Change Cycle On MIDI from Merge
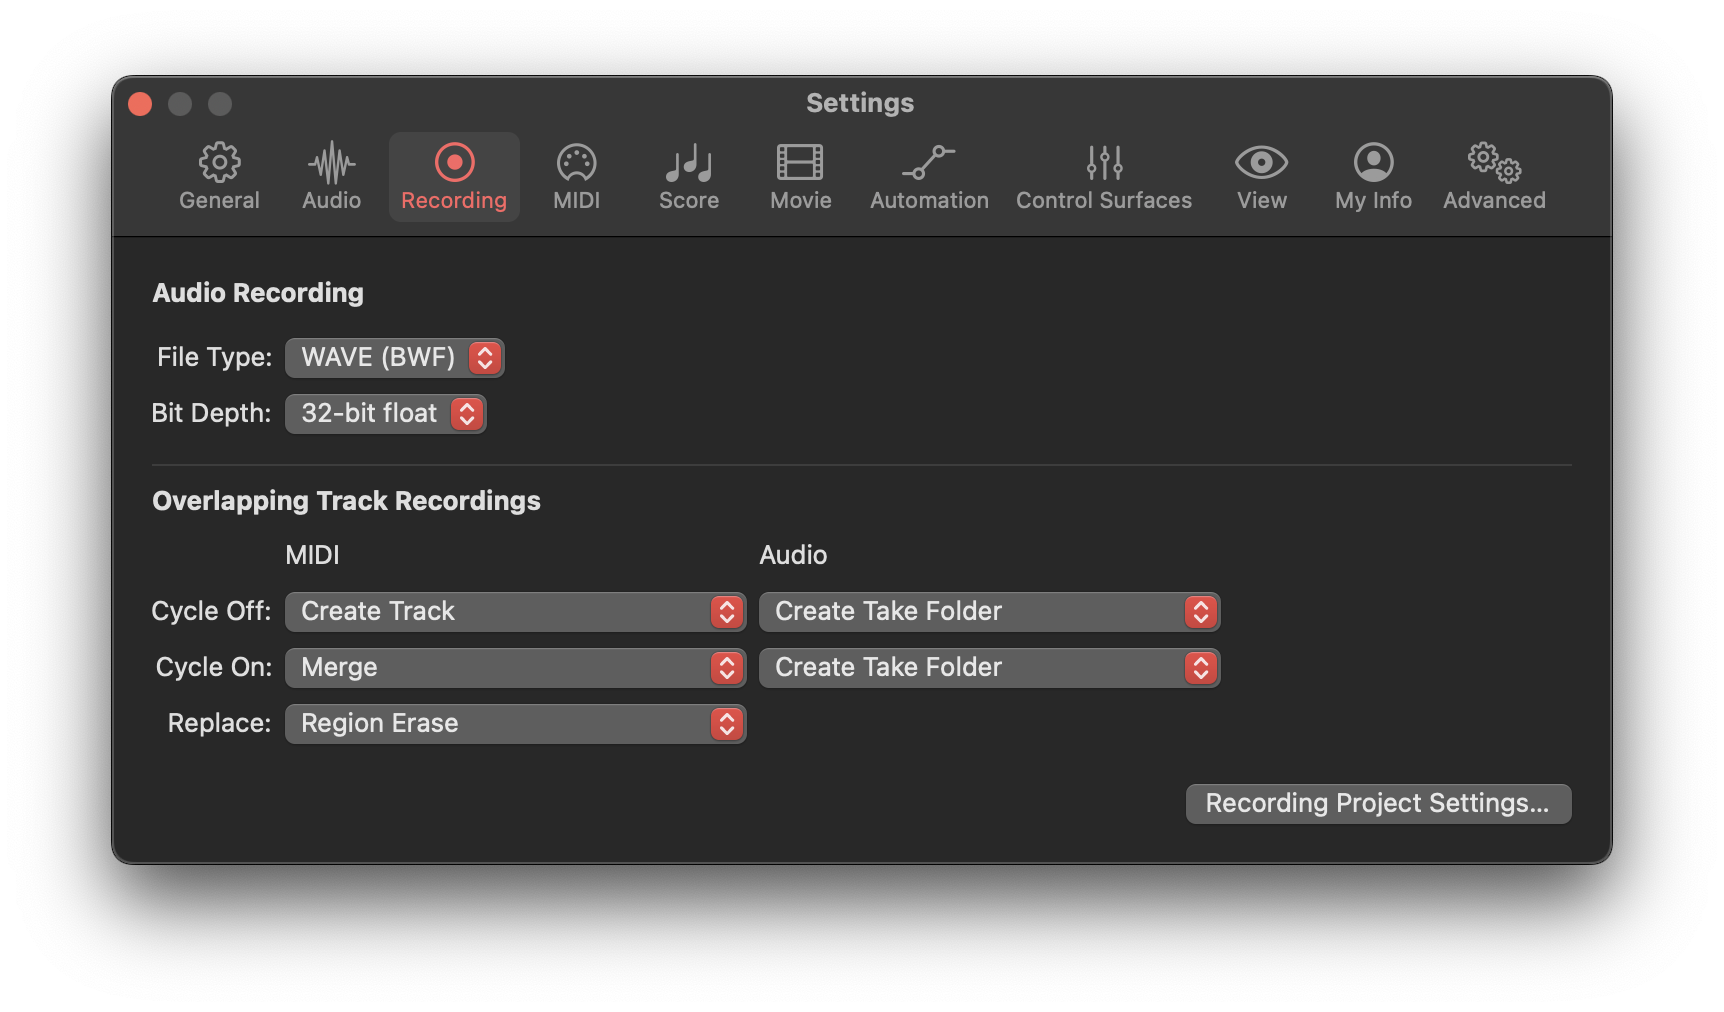This screenshot has width=1724, height=1012. point(514,667)
